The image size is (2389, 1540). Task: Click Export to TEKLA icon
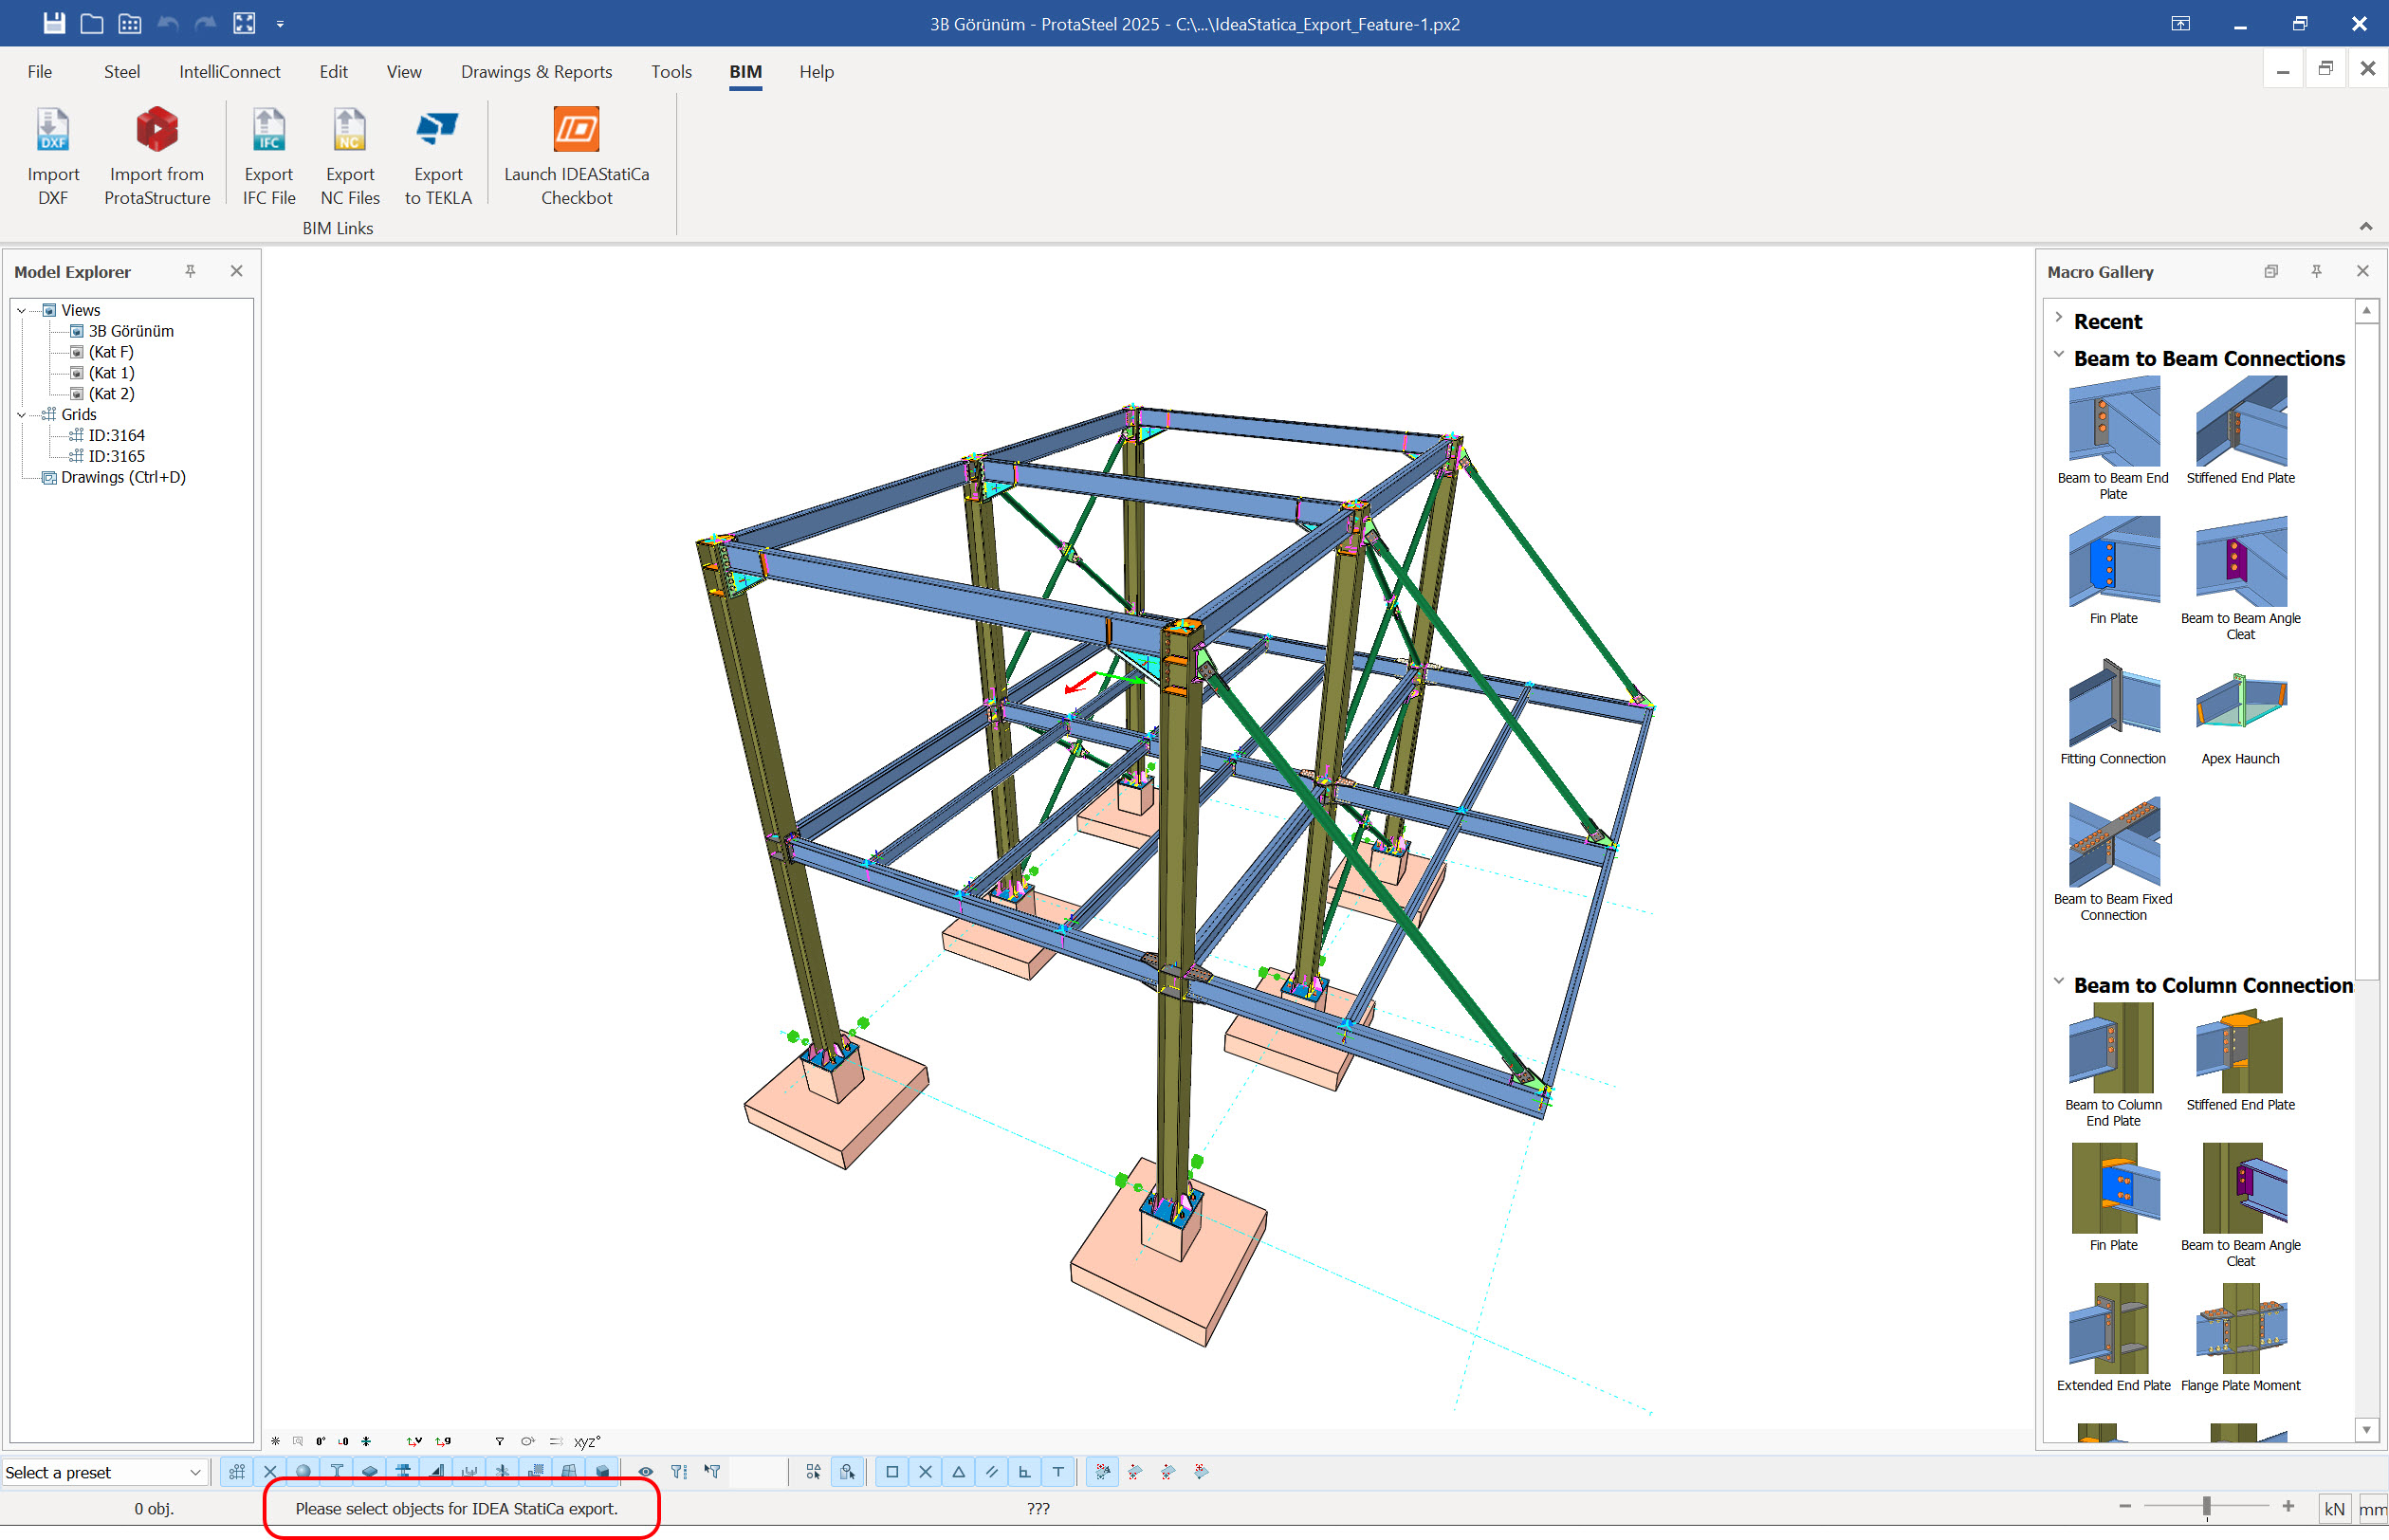pyautogui.click(x=437, y=130)
